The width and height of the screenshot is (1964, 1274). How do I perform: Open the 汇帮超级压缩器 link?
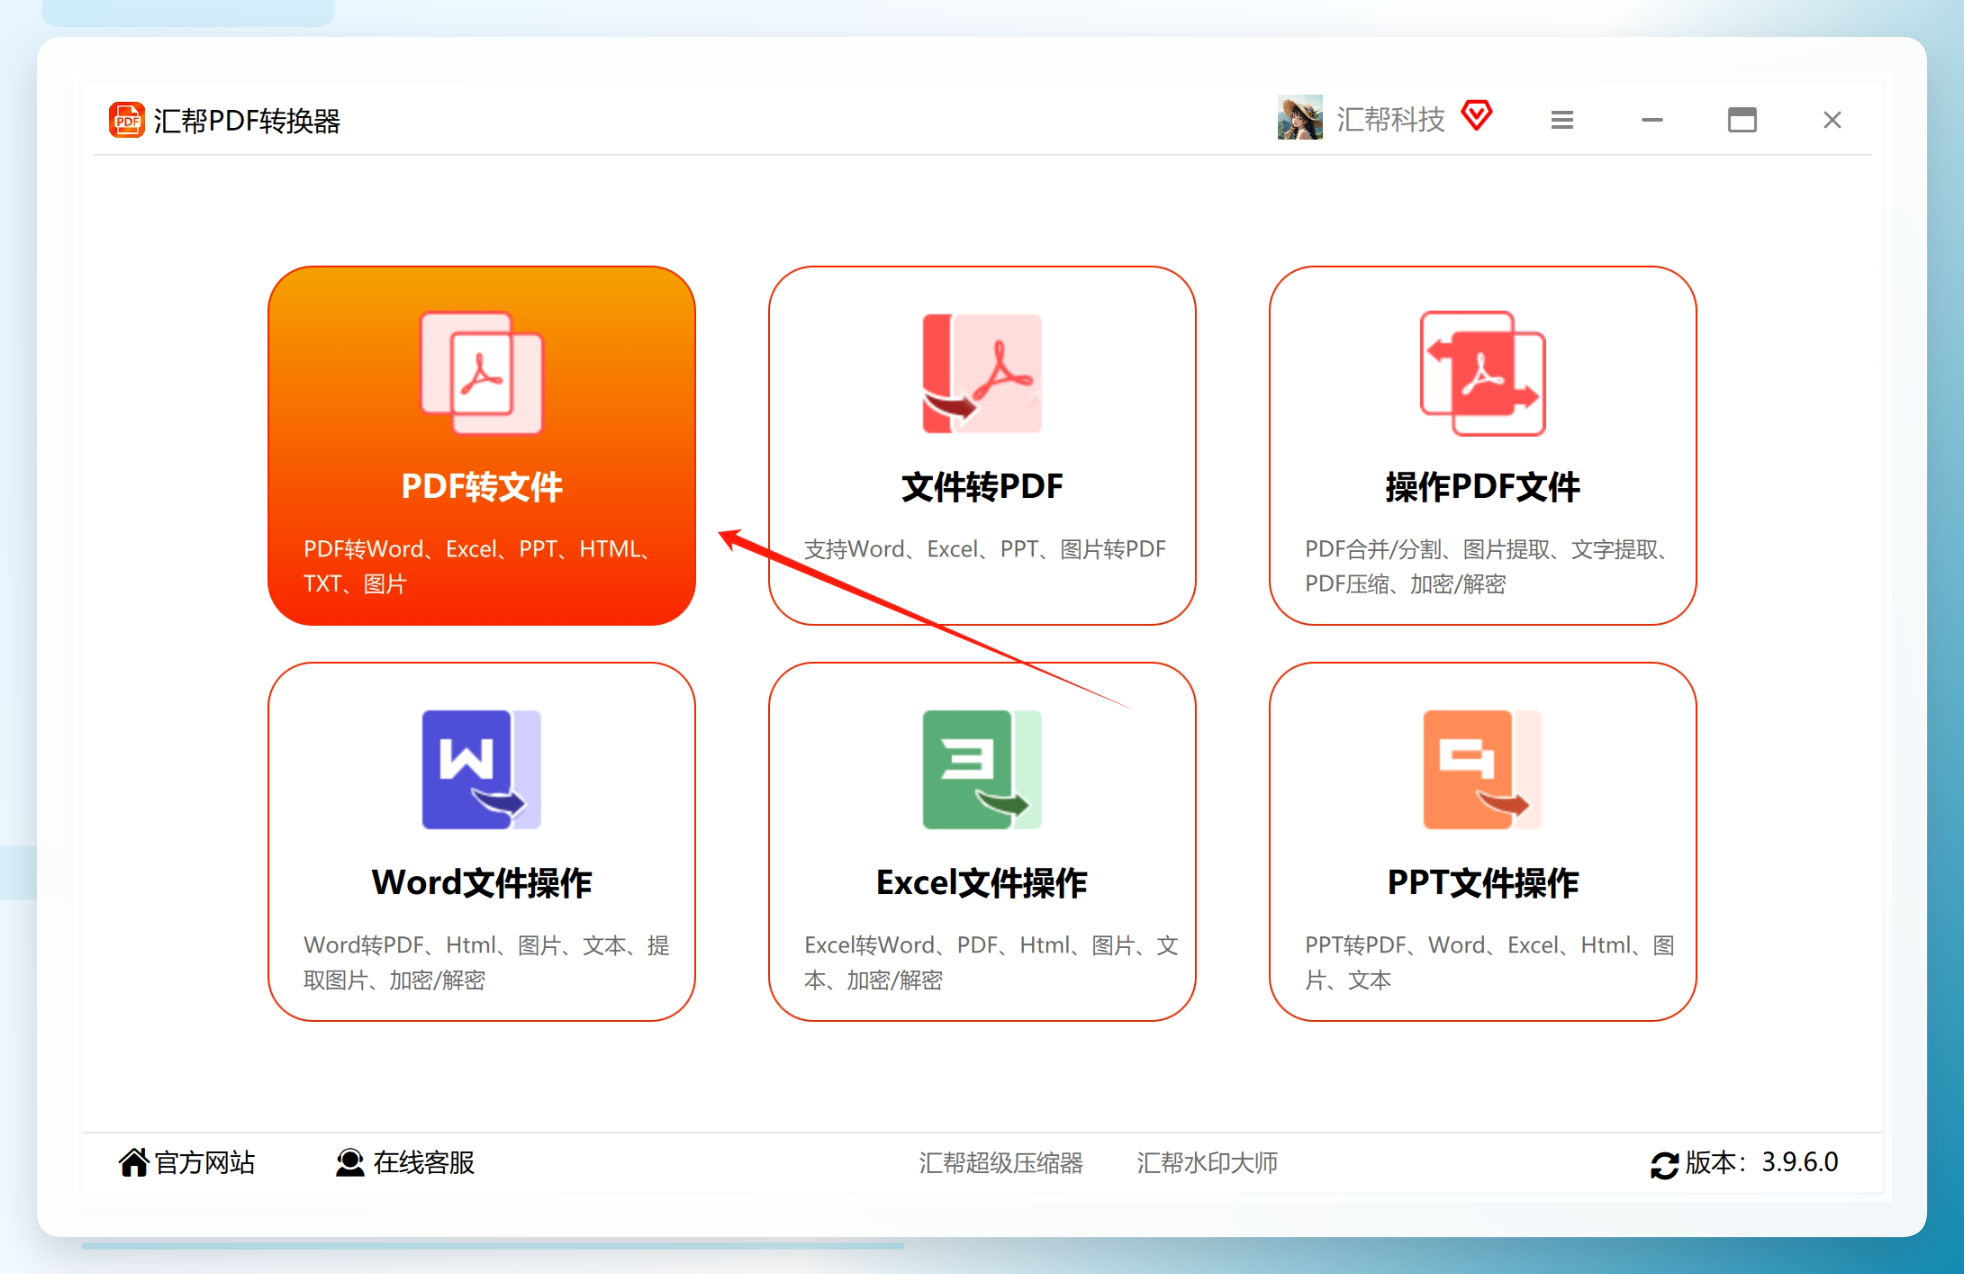pos(1001,1163)
